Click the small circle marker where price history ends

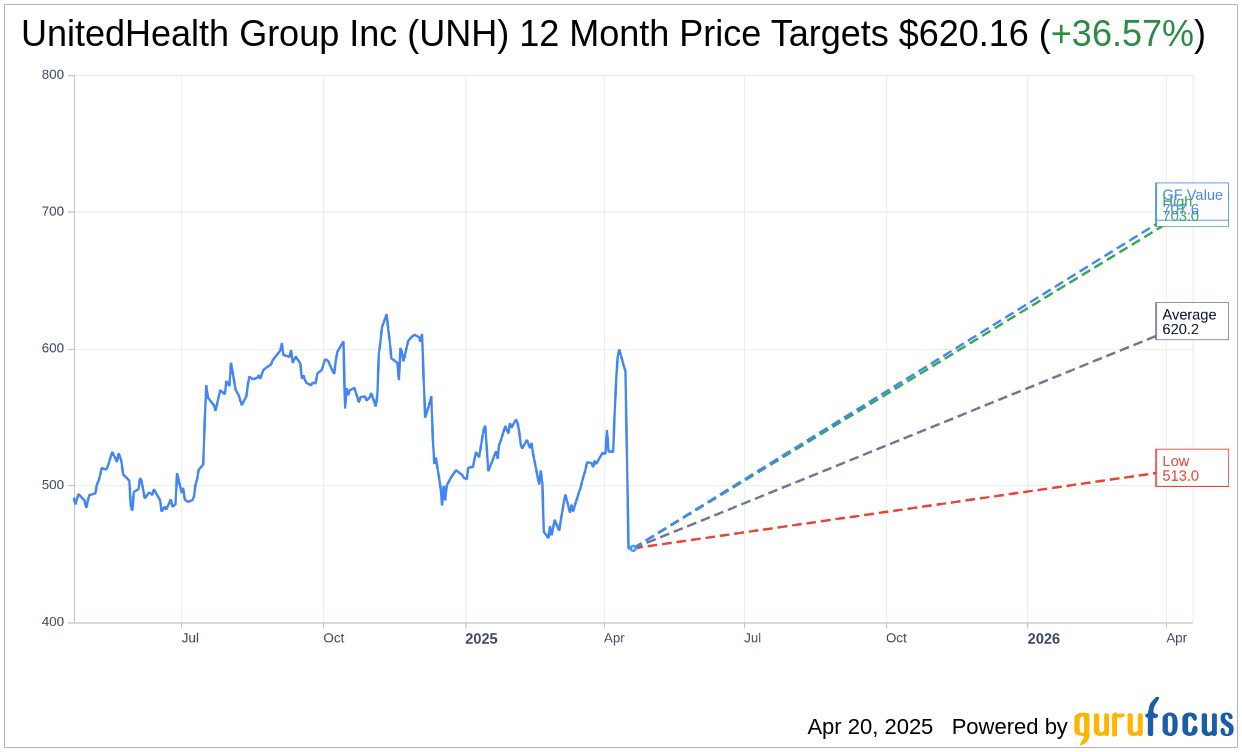[632, 548]
